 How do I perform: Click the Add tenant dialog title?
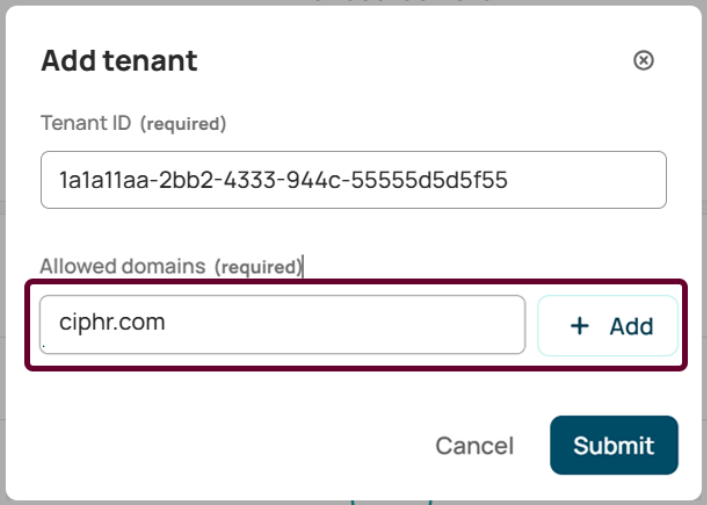tap(119, 61)
